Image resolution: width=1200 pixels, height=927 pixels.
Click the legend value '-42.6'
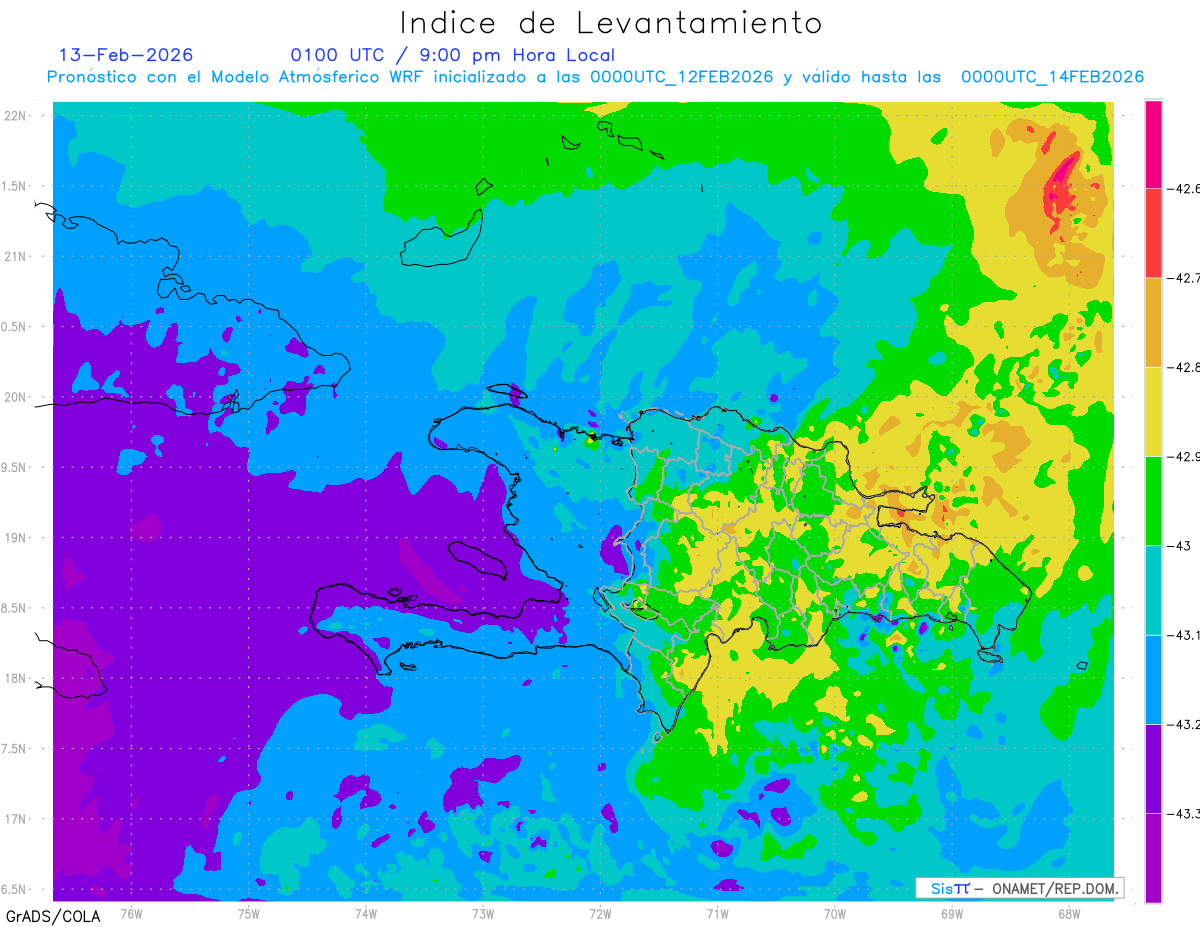click(x=1184, y=188)
